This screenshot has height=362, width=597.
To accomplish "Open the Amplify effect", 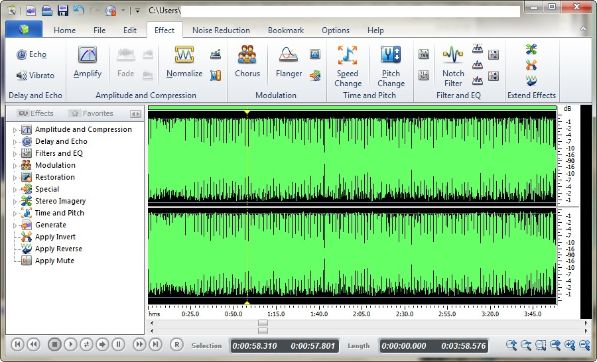I will 88,62.
